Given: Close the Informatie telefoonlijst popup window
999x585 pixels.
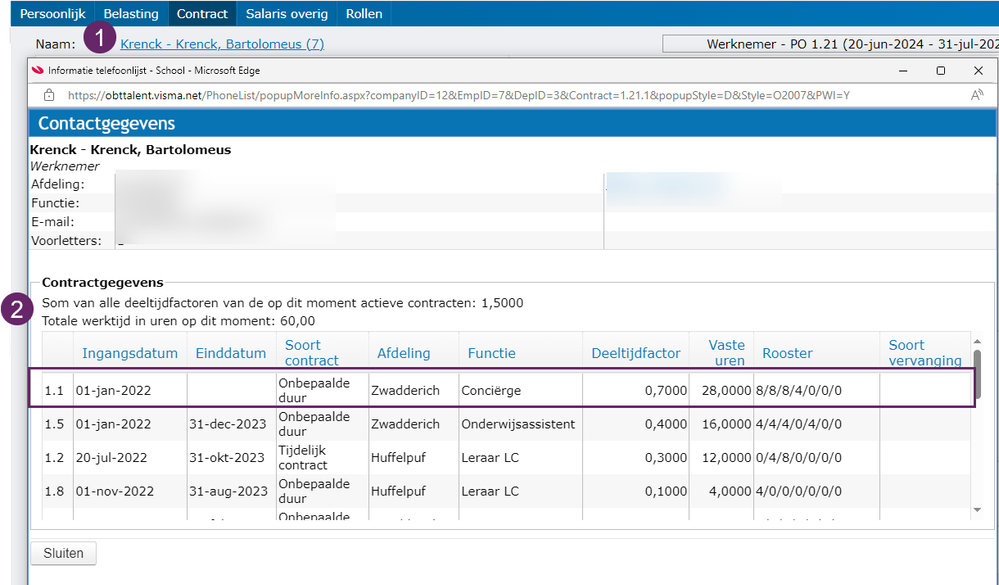Looking at the screenshot, I should [x=979, y=71].
